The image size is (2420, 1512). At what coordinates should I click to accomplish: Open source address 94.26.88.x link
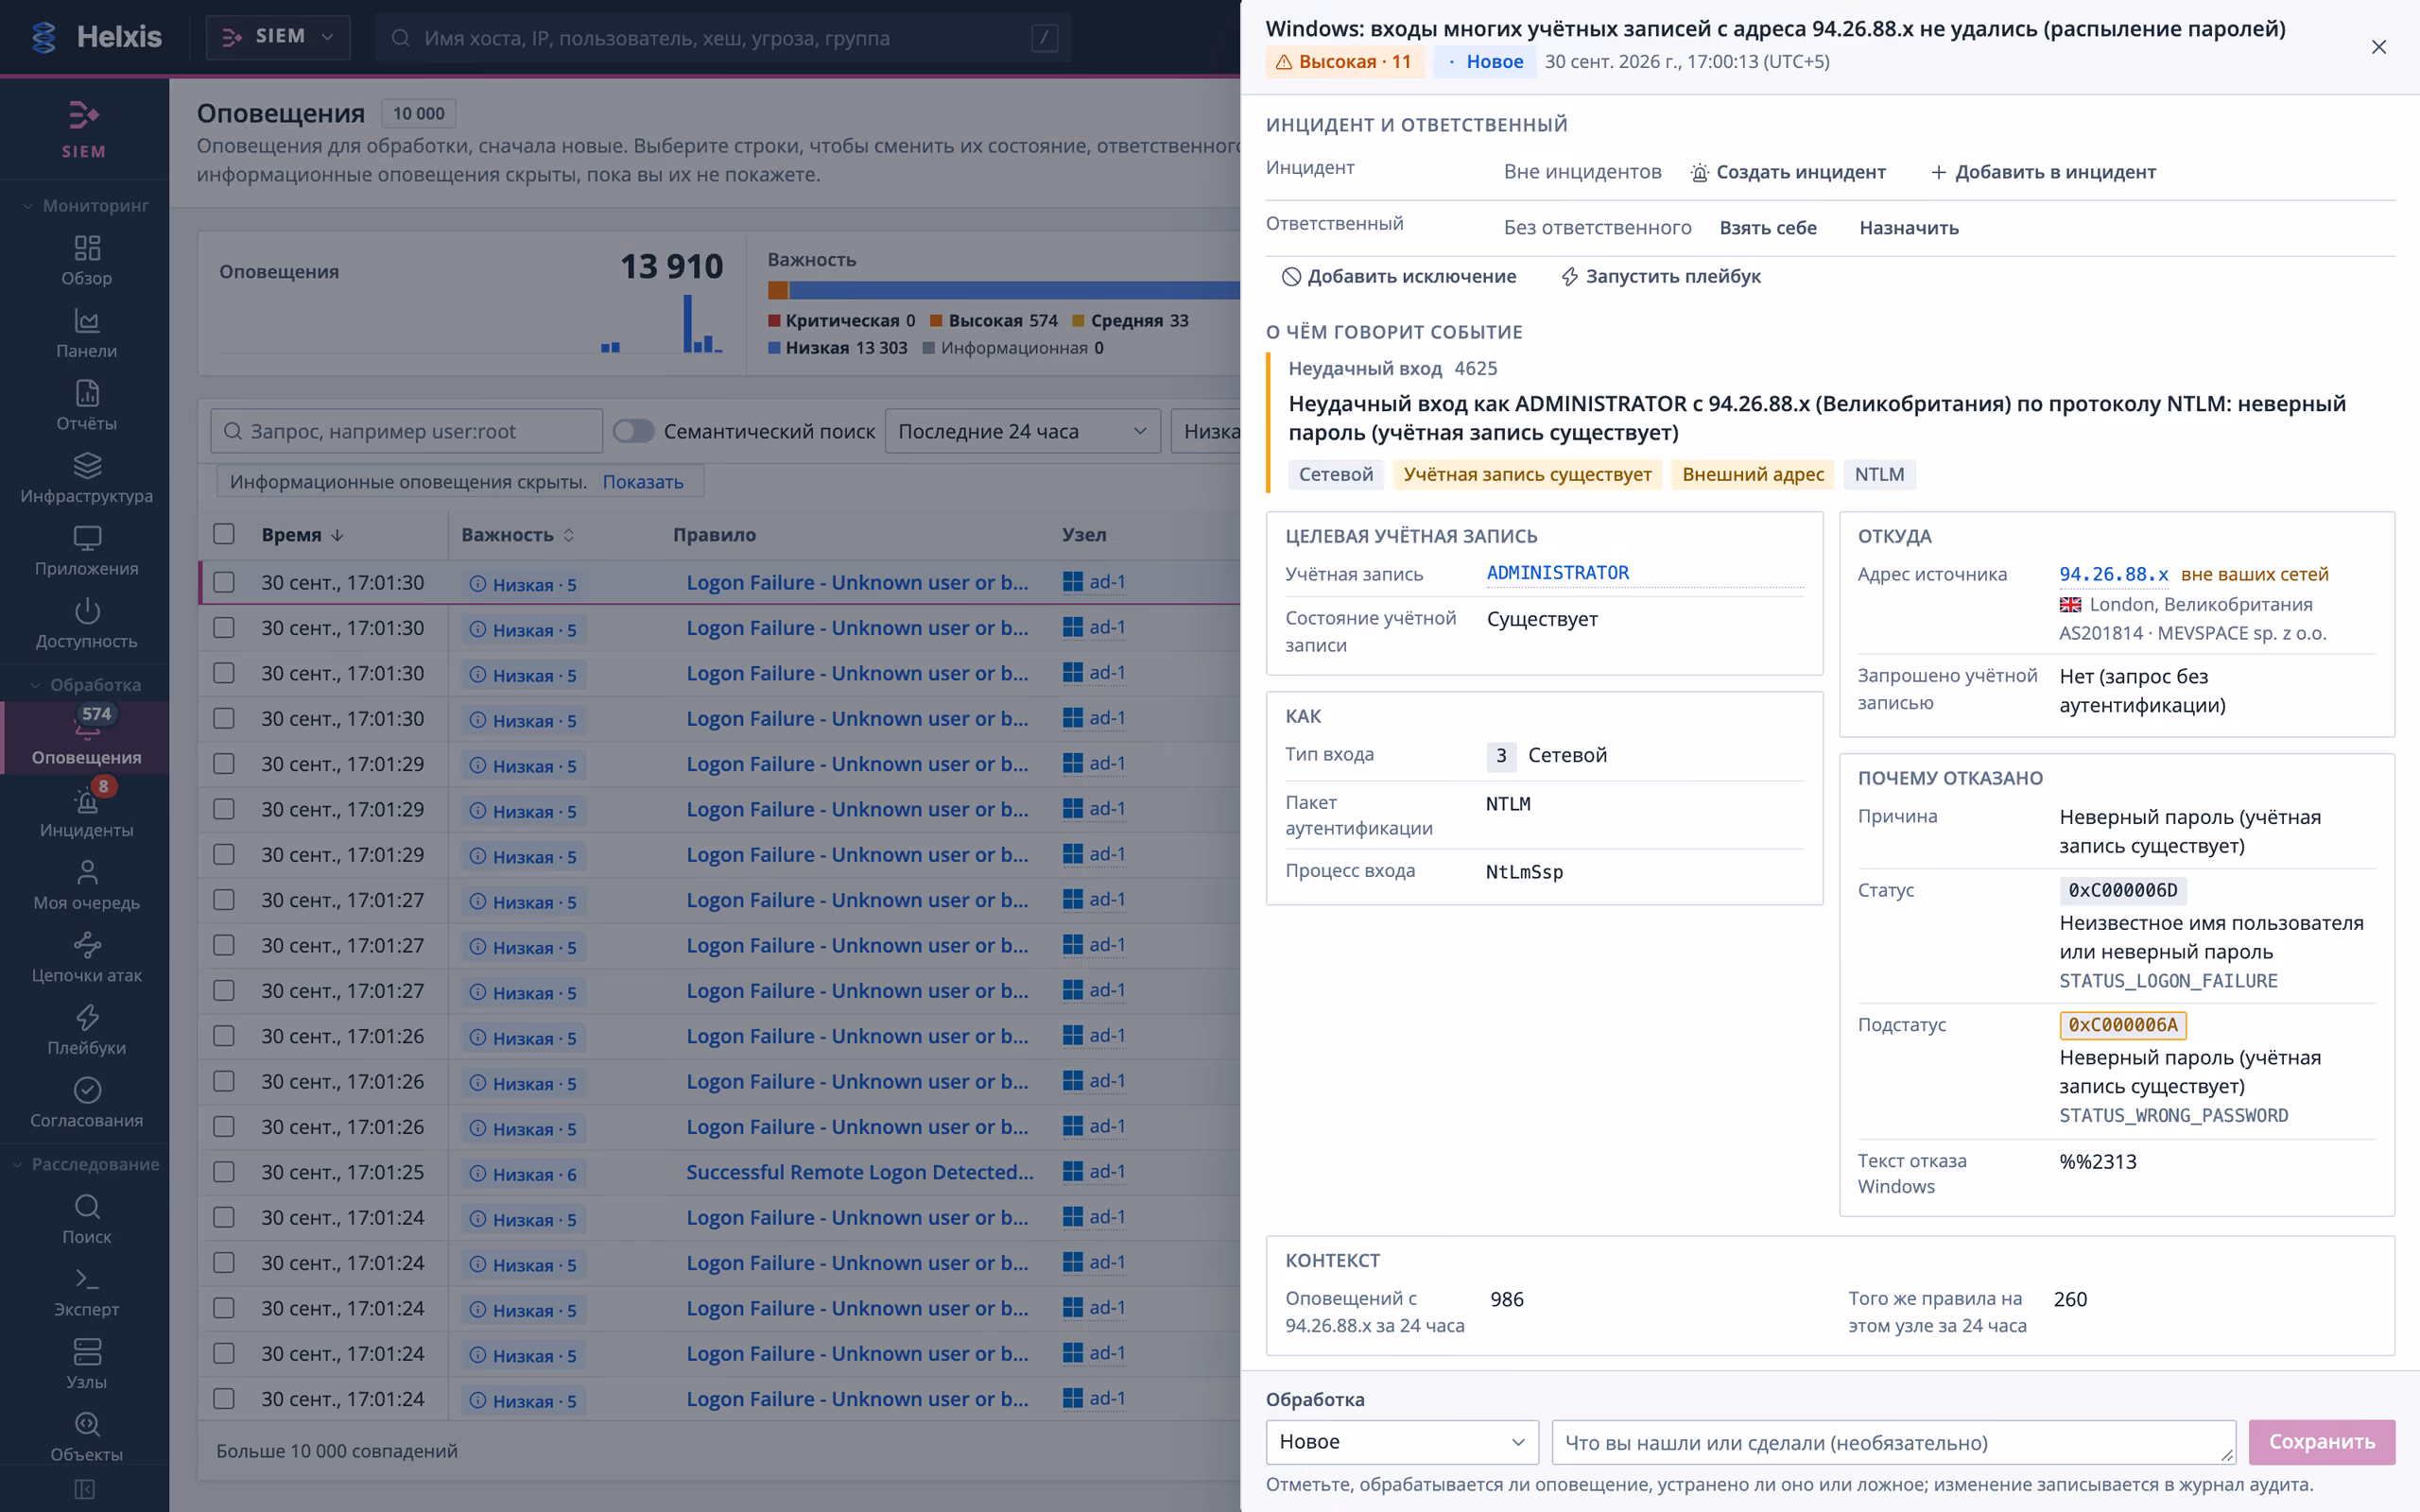coord(2113,574)
